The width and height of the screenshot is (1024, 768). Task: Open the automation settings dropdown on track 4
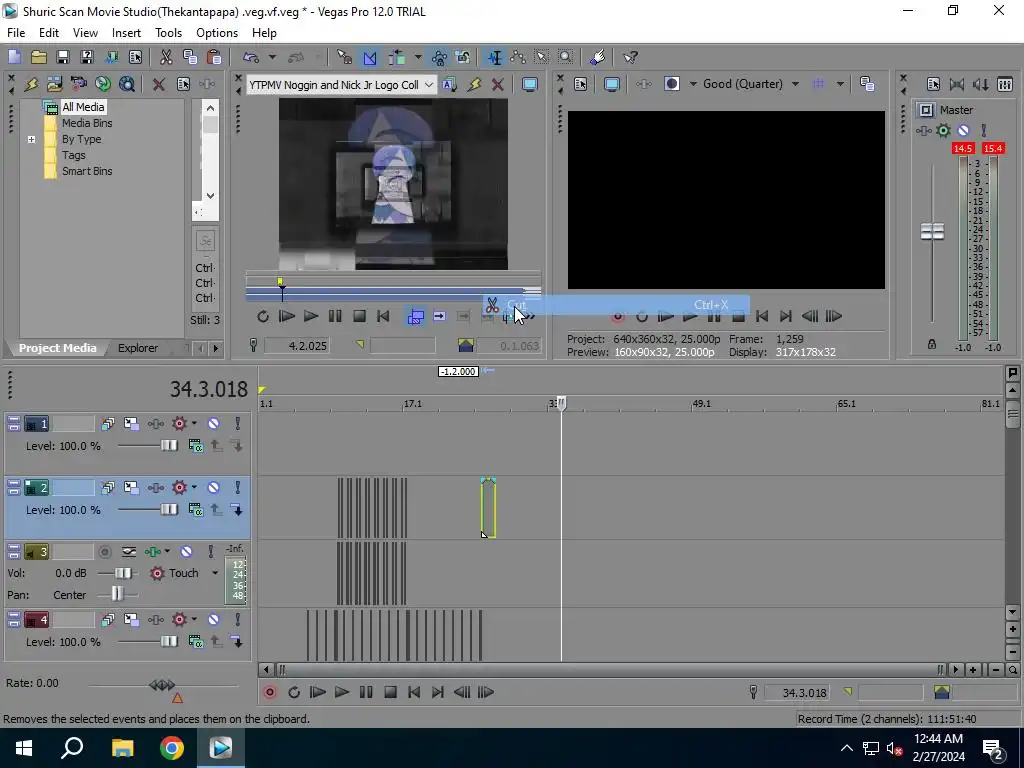click(194, 619)
